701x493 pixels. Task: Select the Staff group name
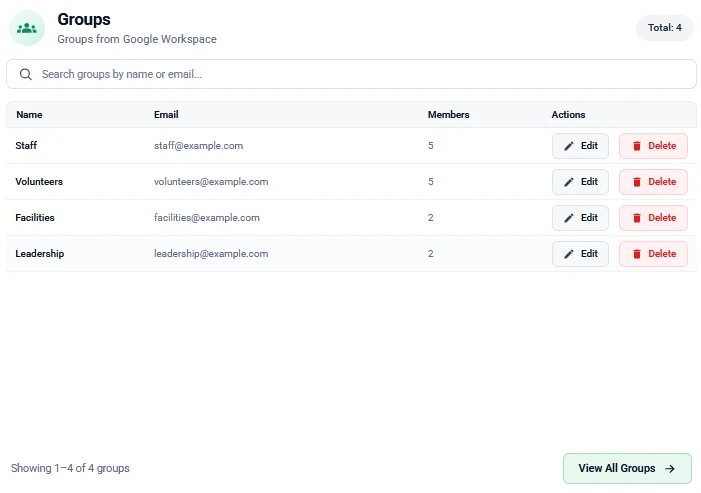tap(26, 146)
